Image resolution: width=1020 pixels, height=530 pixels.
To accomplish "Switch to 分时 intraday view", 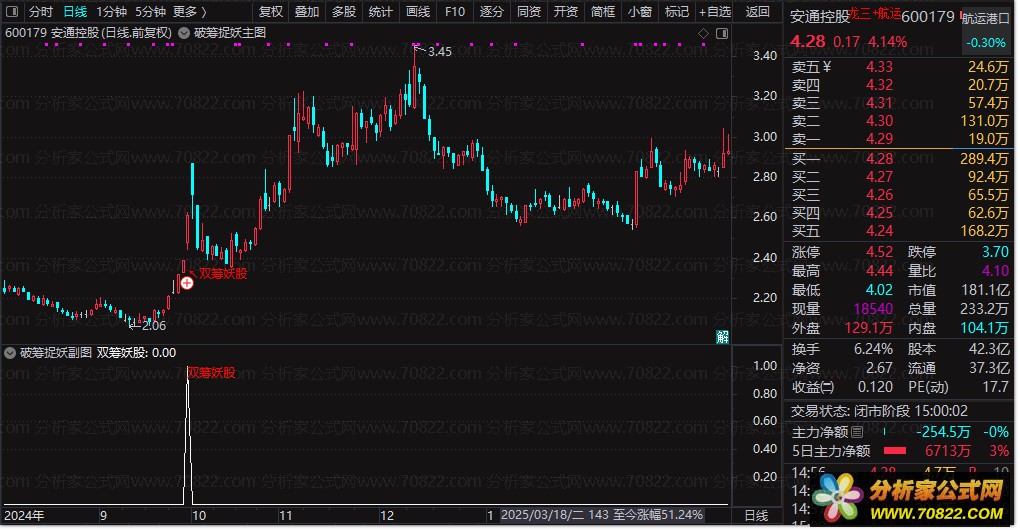I will pyautogui.click(x=40, y=12).
